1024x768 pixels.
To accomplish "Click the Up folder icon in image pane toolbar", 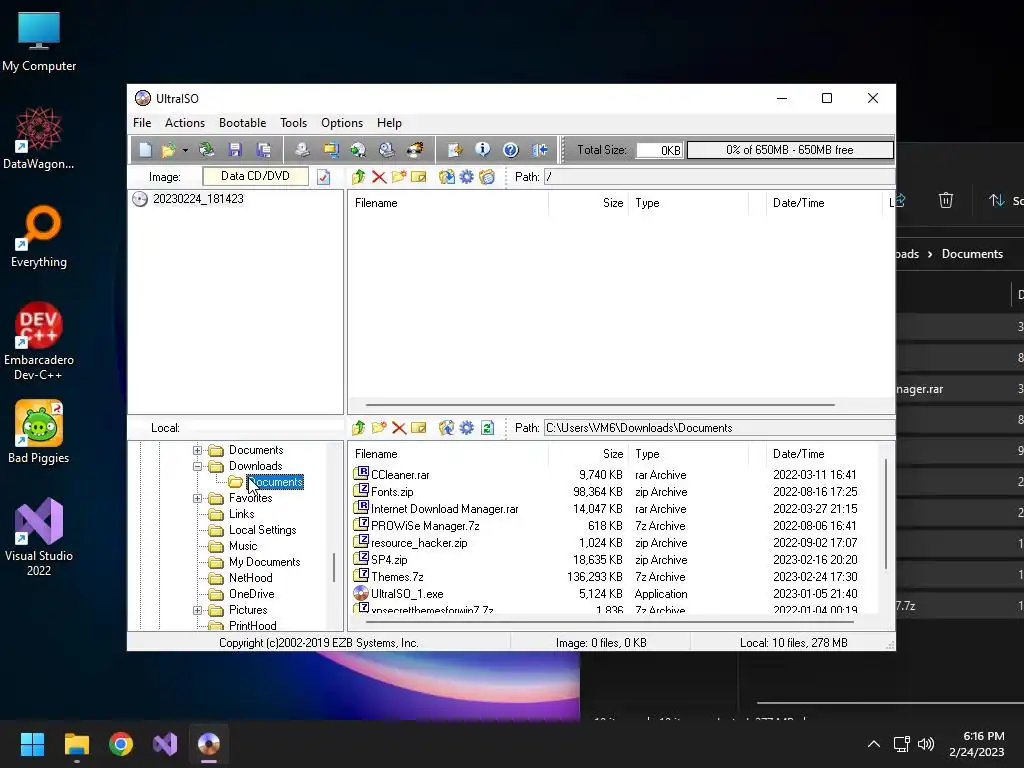I will pos(359,177).
